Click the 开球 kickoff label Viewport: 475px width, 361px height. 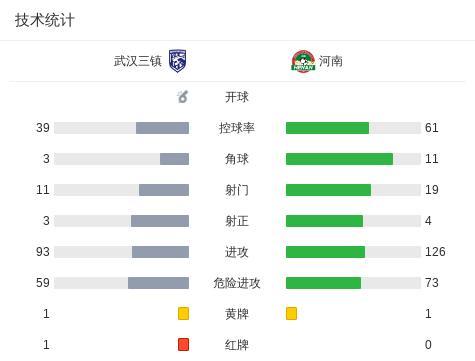pos(237,97)
